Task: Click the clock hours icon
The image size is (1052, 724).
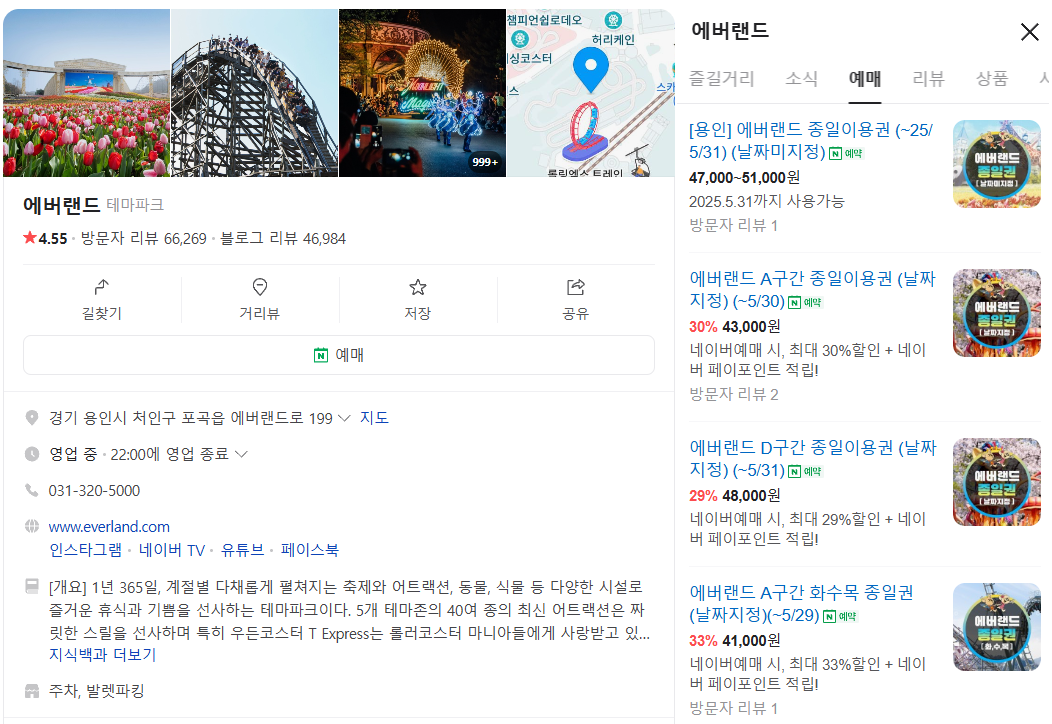Action: (32, 454)
